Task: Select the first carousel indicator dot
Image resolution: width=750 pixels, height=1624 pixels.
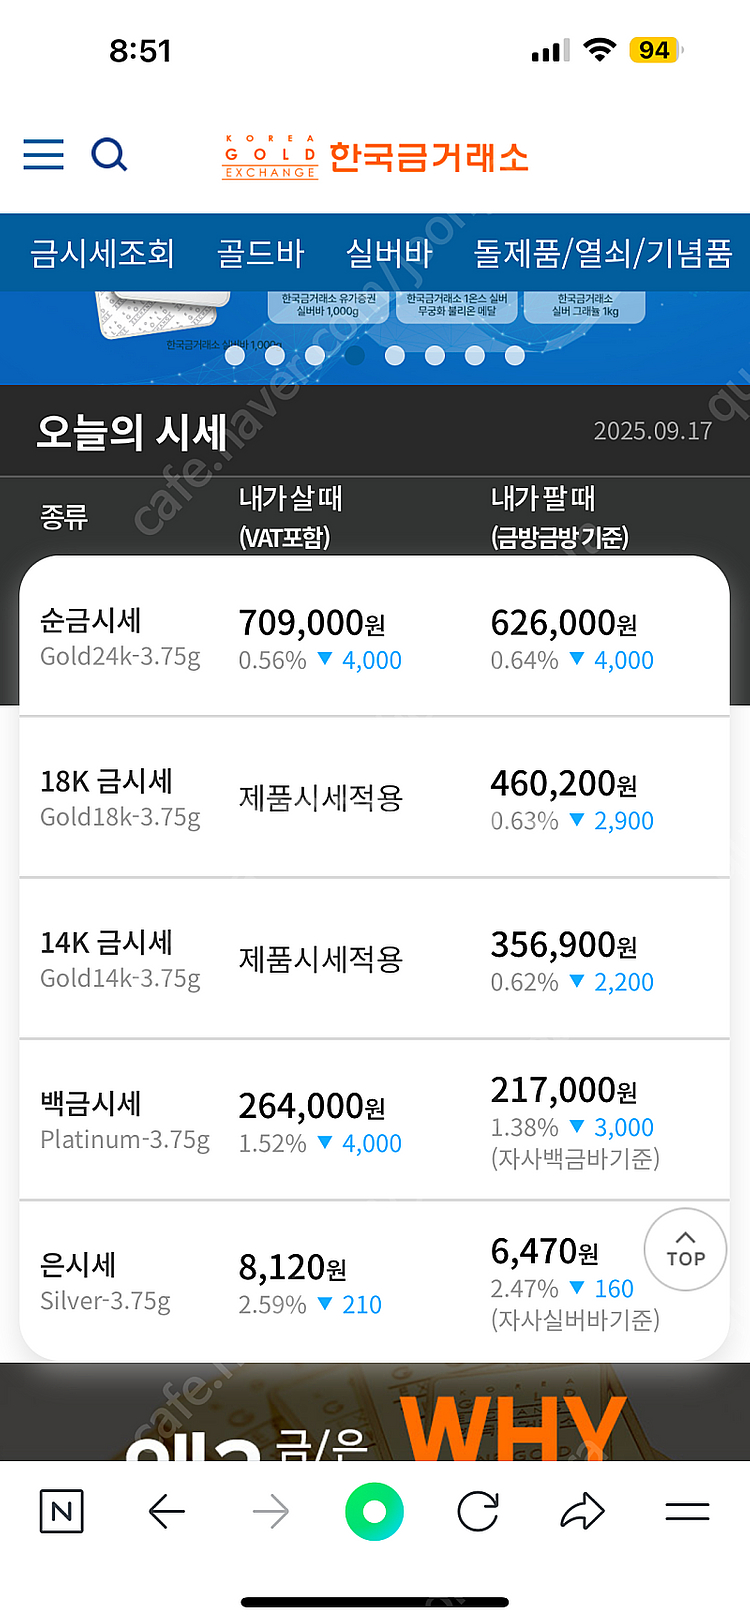Action: [x=235, y=355]
